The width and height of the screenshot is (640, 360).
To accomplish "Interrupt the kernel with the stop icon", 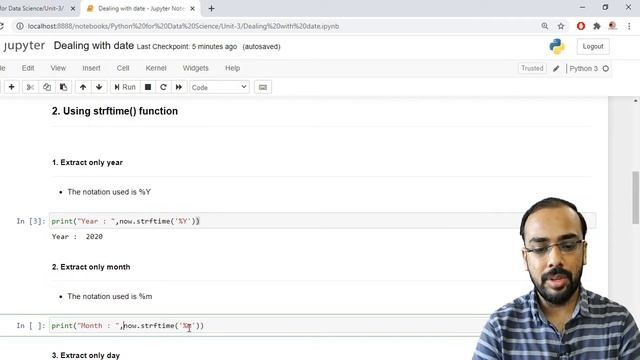I will 148,87.
